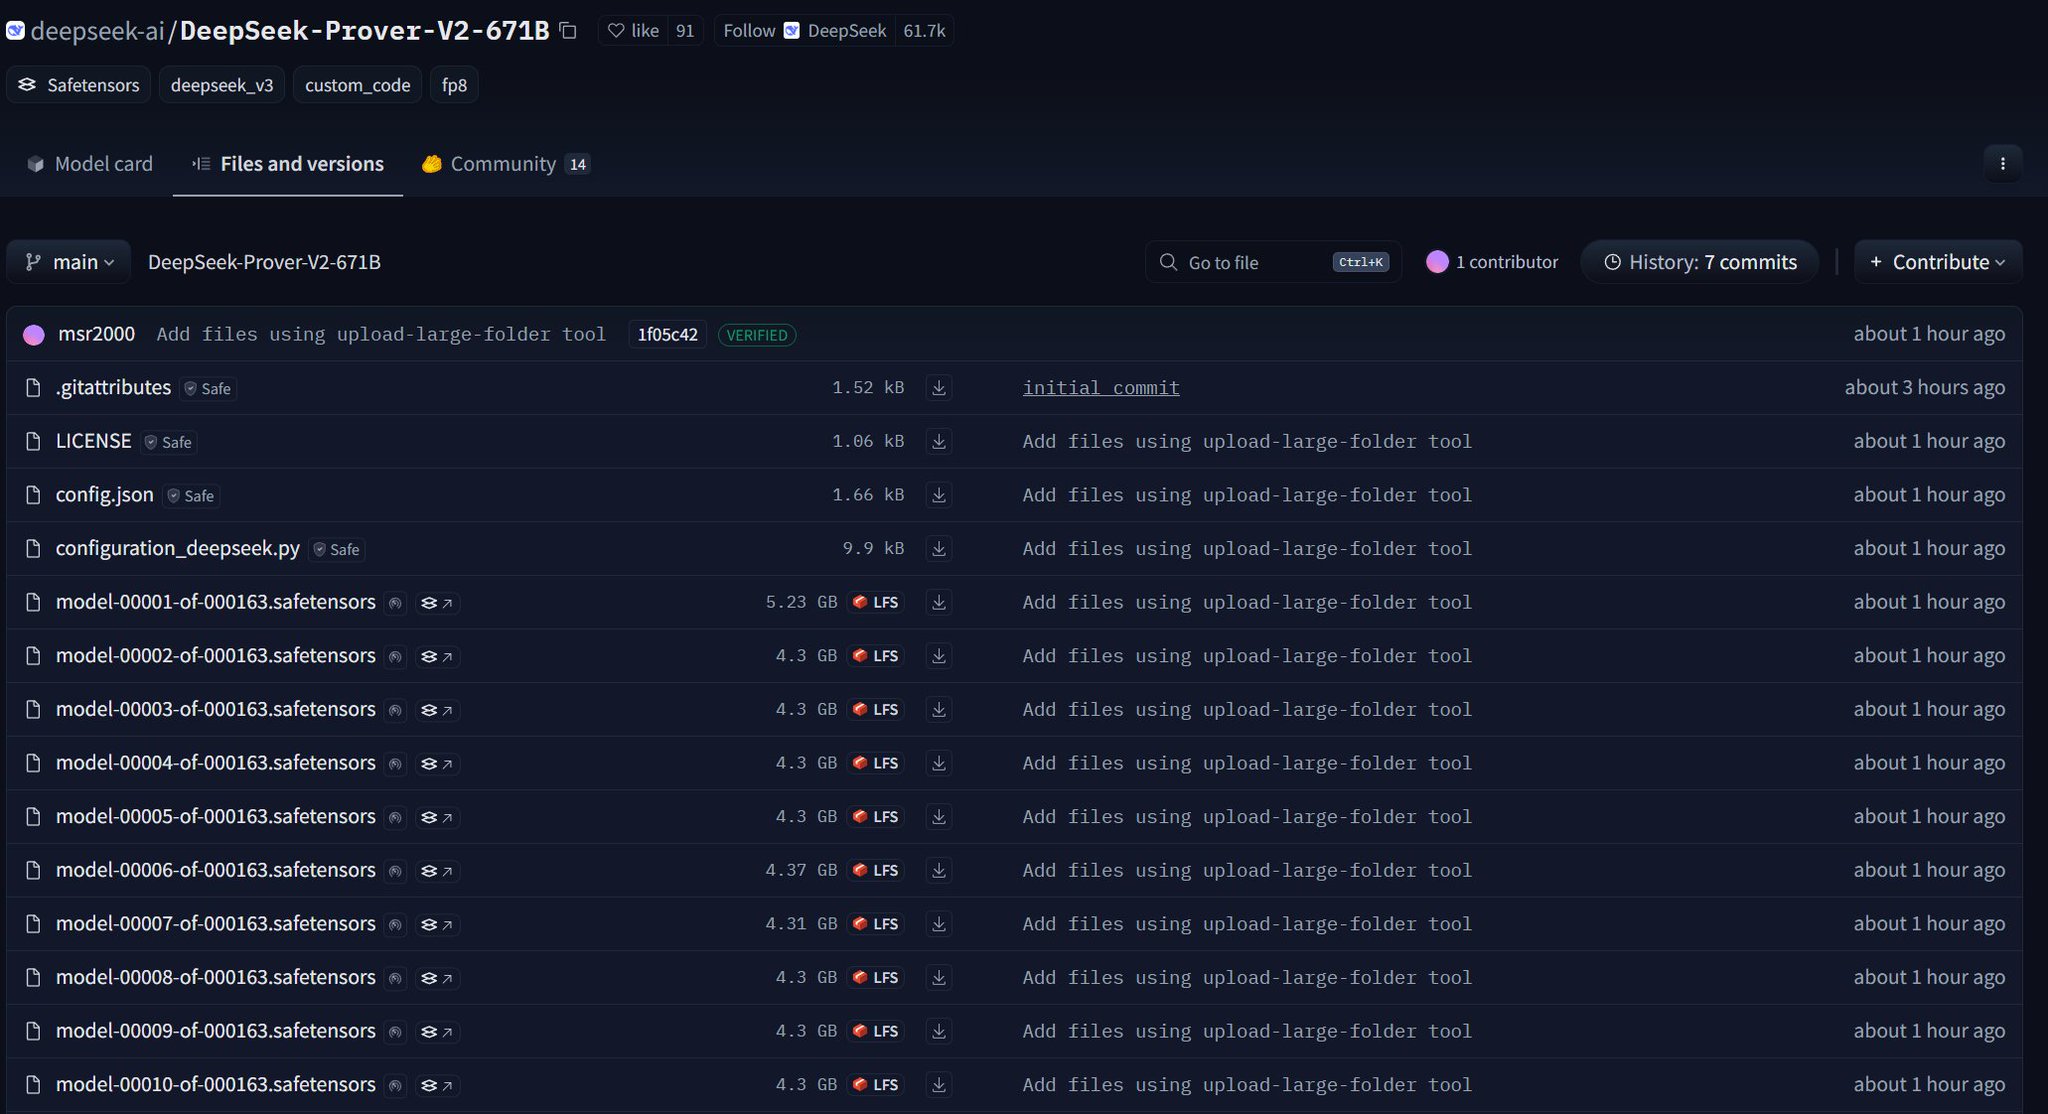Screen dimensions: 2048x1114
Task: Click the scan icon for model-00009
Action: pyautogui.click(x=395, y=1032)
